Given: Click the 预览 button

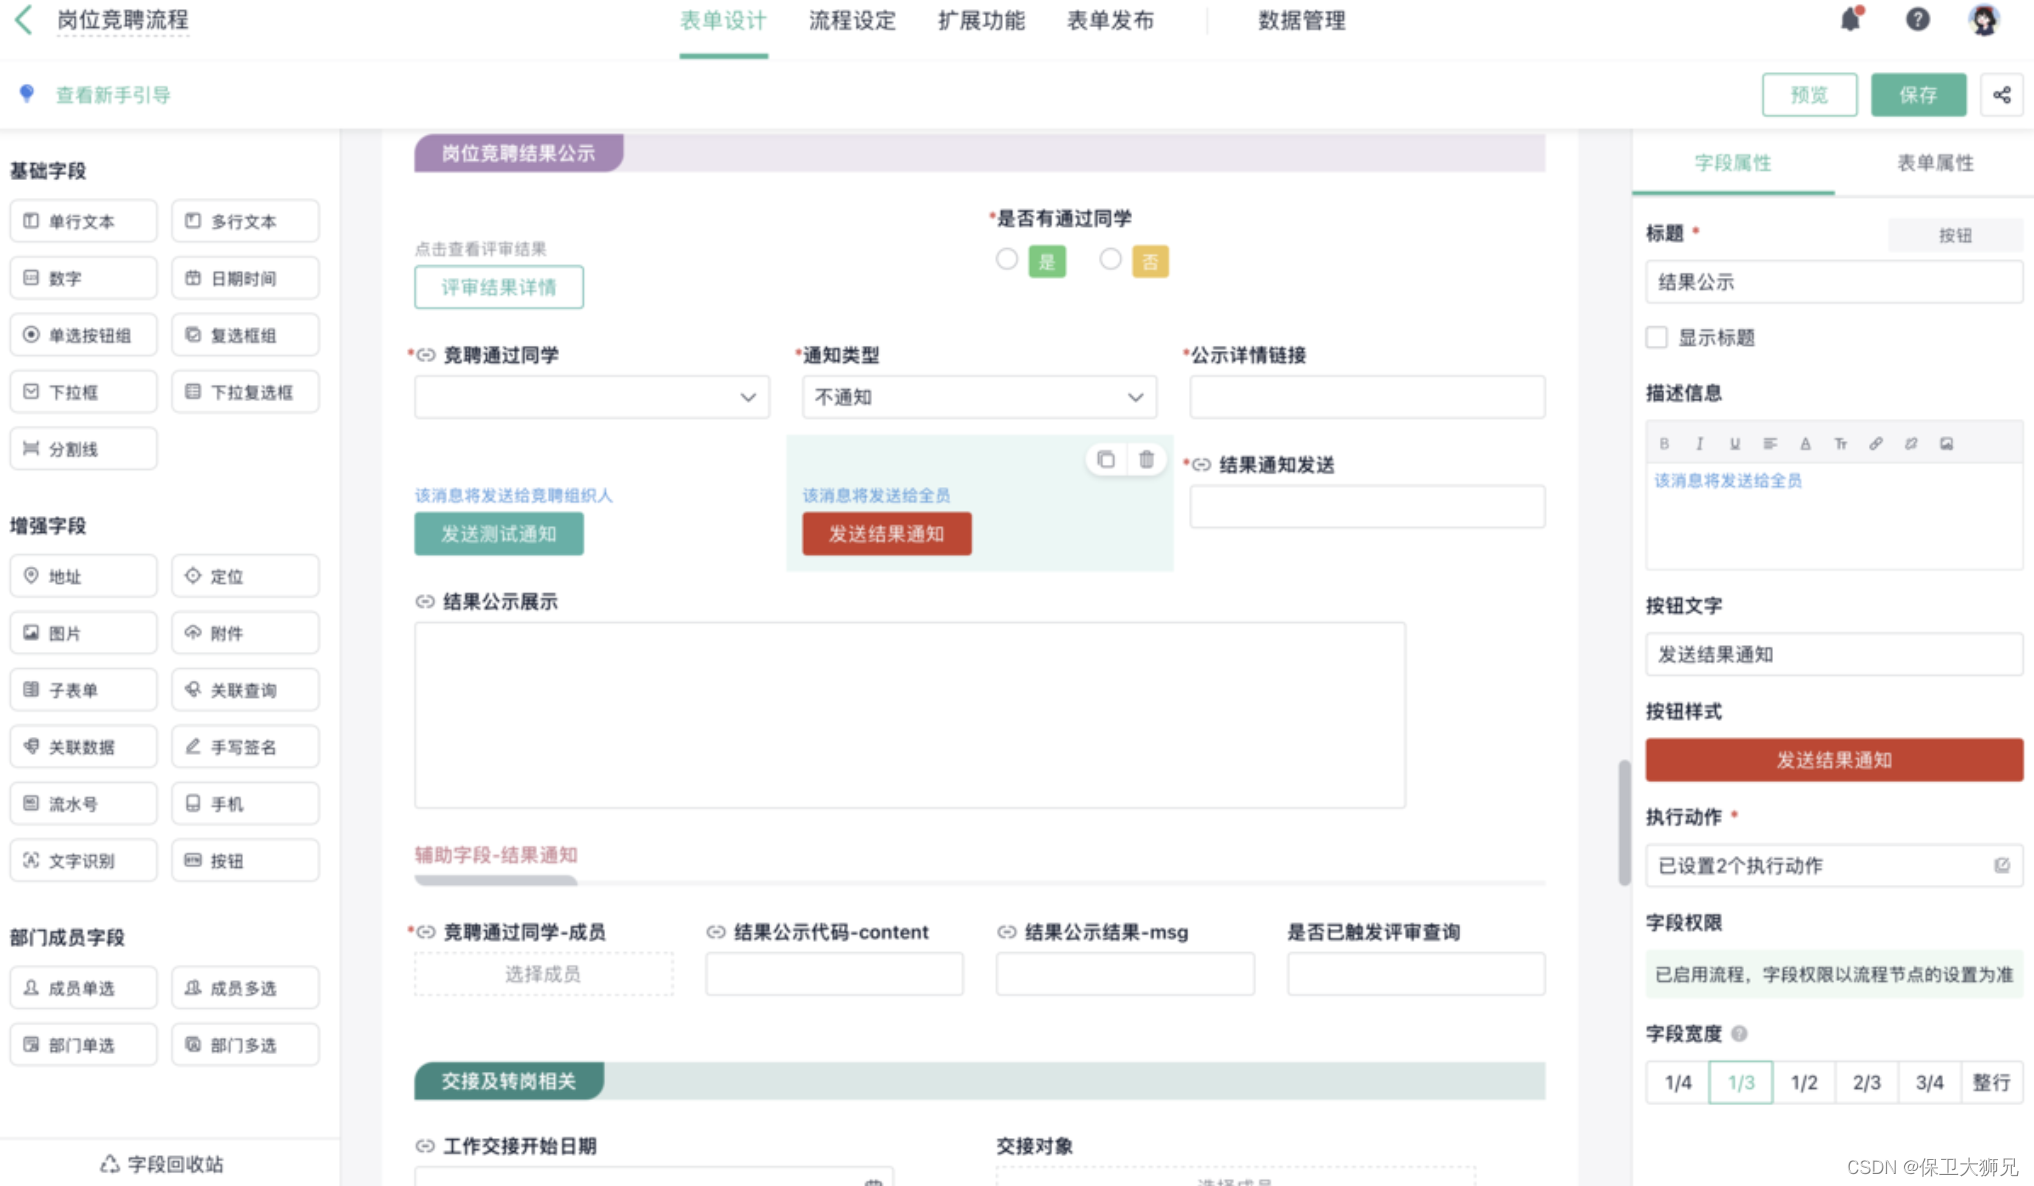Looking at the screenshot, I should point(1808,95).
